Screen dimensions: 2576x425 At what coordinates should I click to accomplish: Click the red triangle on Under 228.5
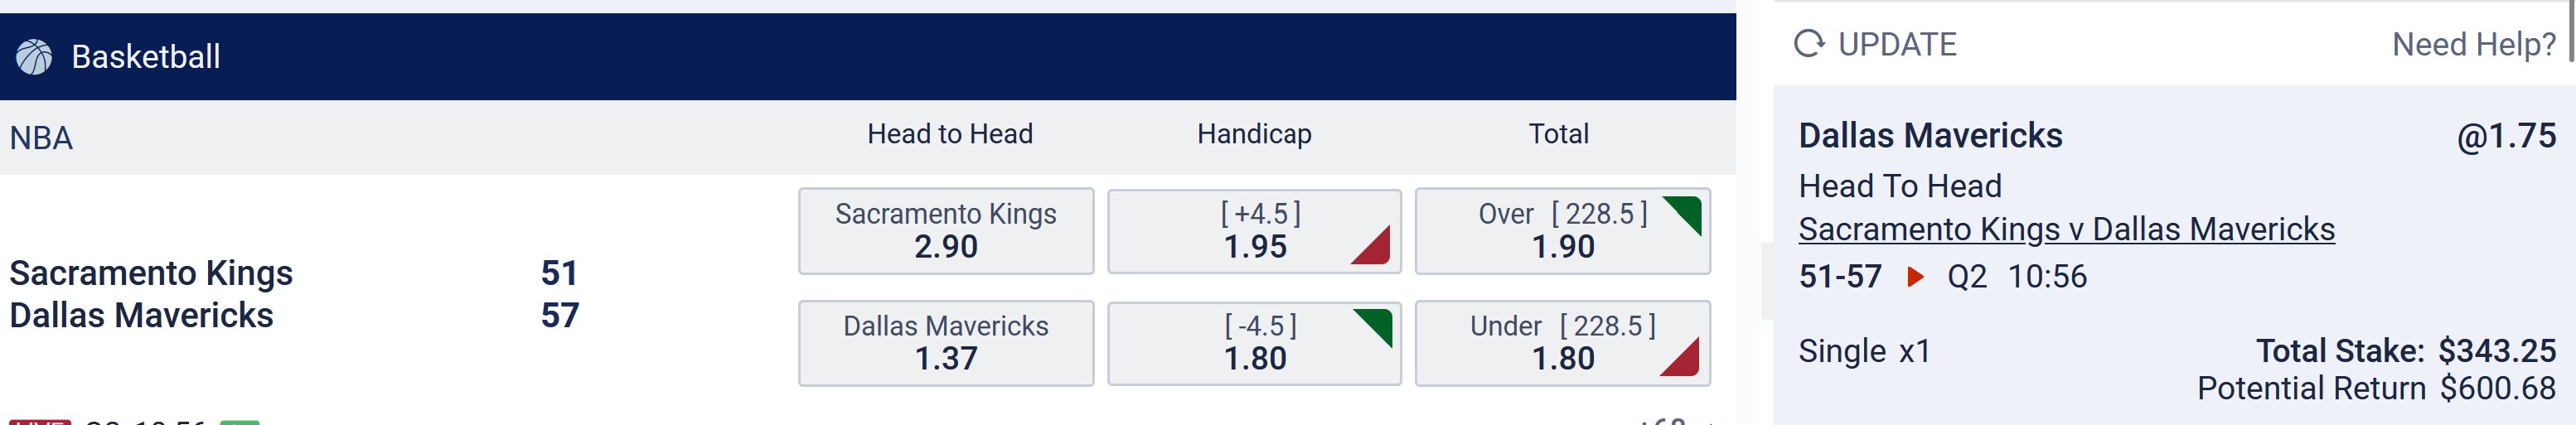[x=1680, y=357]
